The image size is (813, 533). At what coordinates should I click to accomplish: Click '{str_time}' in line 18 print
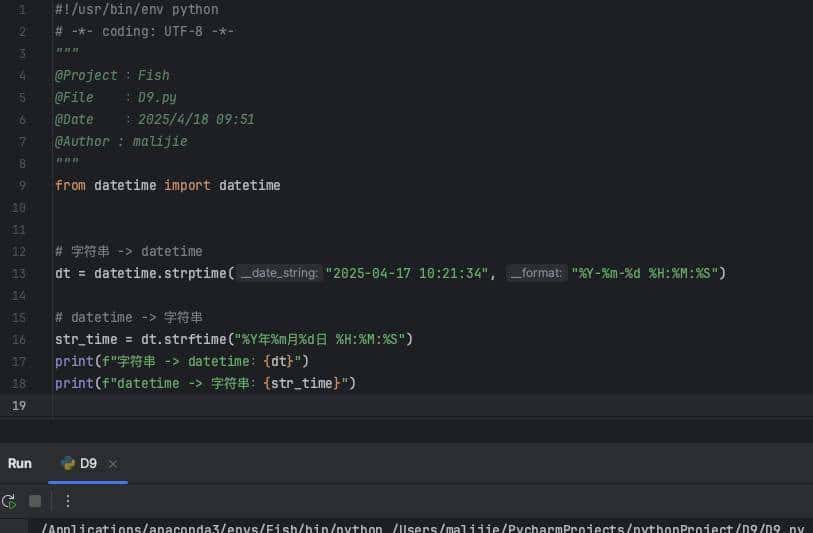(x=302, y=384)
